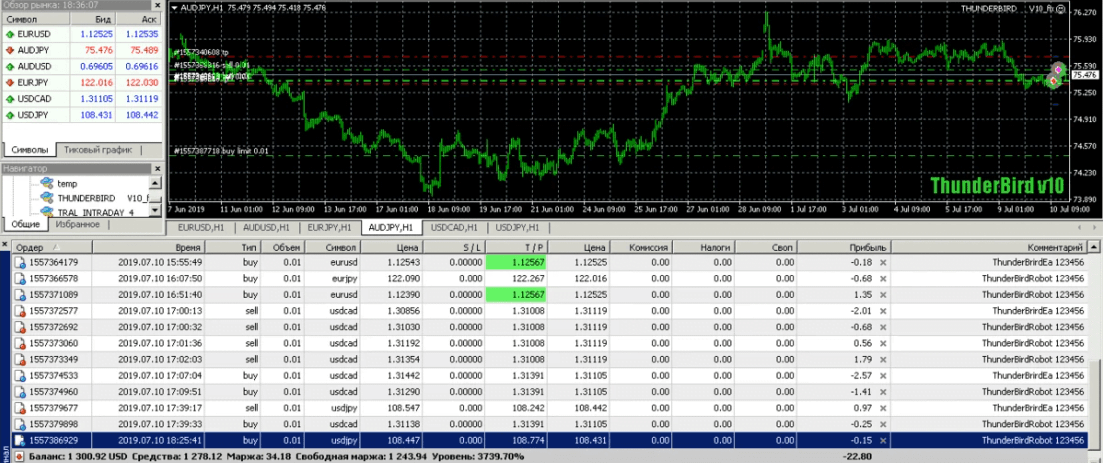
Task: Click the red down arrow icon beside AUDJPY
Action: 9,50
